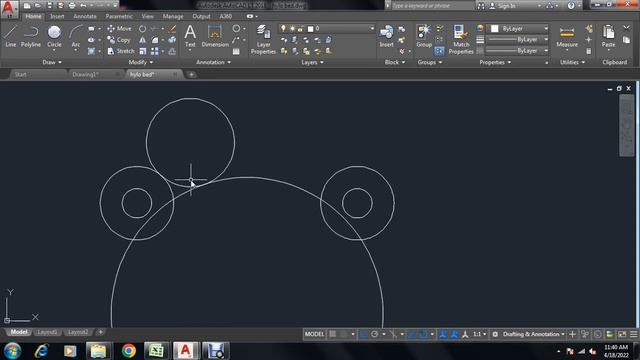Expand the Annotation panel
The image size is (640, 360).
coord(213,62)
